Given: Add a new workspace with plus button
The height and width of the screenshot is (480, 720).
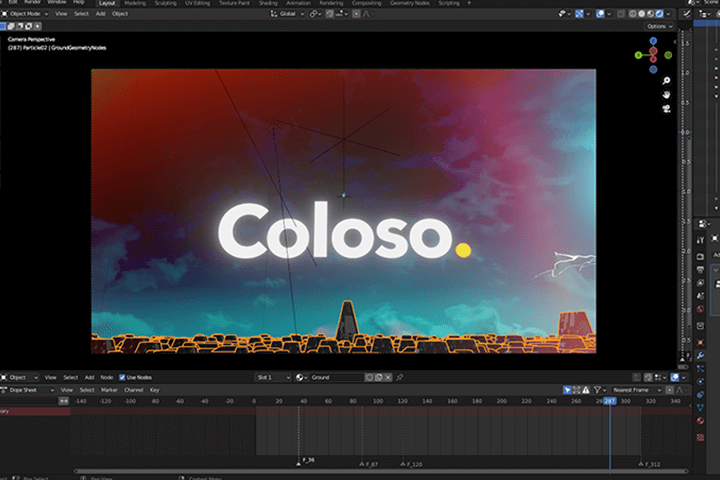Looking at the screenshot, I should 469,3.
